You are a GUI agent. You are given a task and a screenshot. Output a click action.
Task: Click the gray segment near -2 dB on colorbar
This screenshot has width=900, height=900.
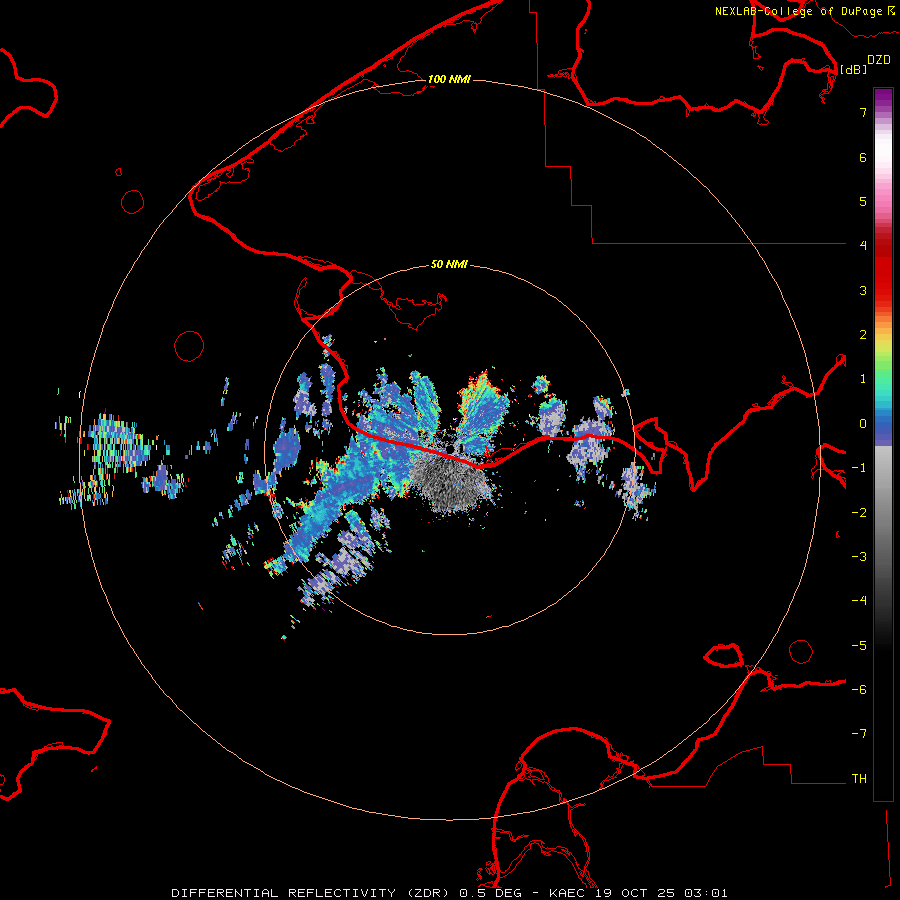(883, 511)
